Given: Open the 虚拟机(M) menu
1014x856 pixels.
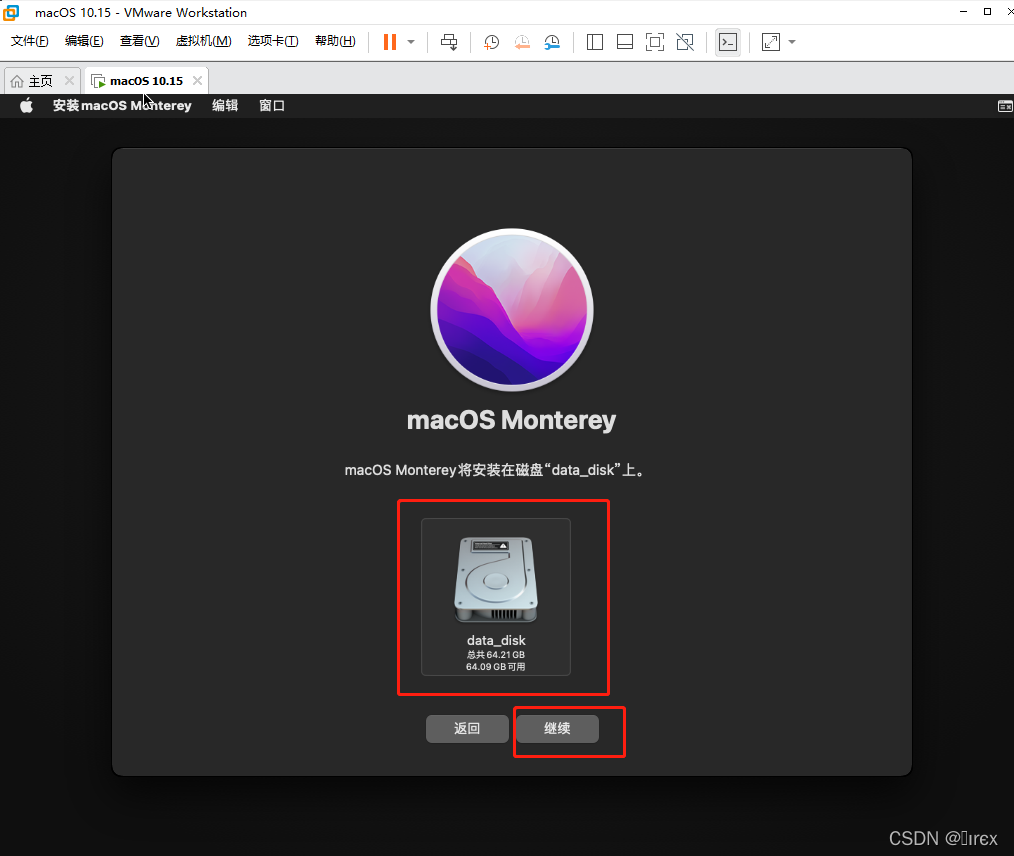Looking at the screenshot, I should [x=204, y=41].
